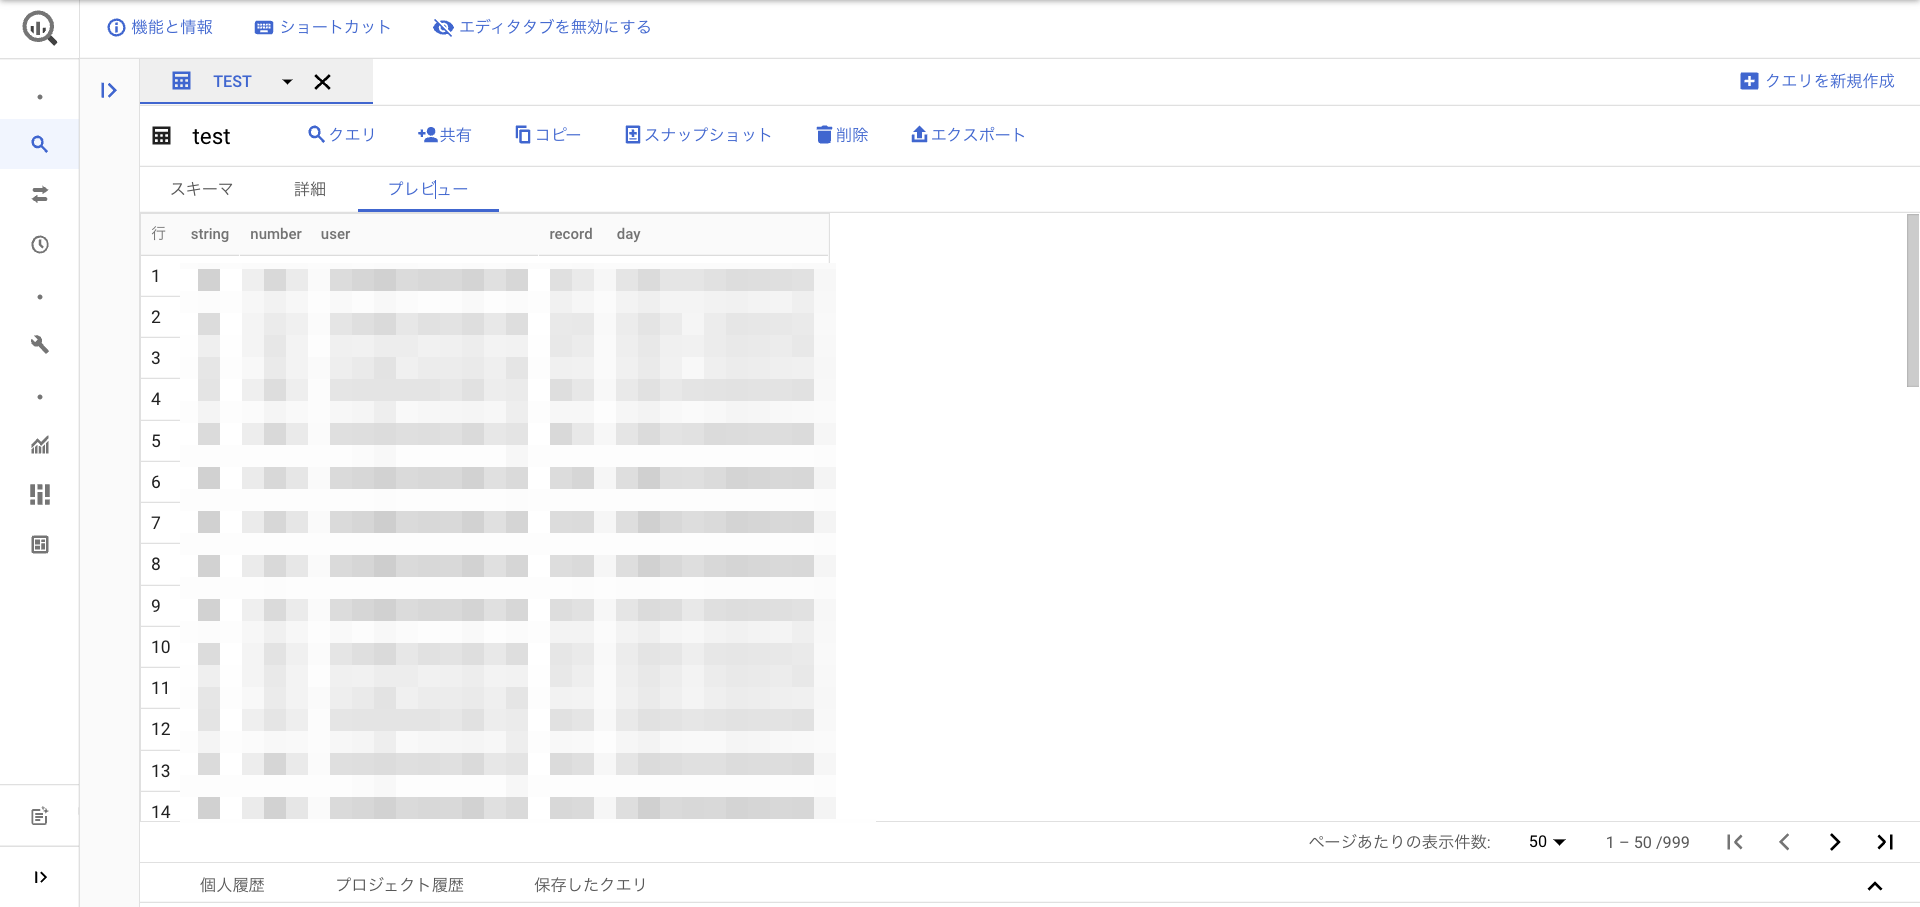Expand the explorer panel toggle

tap(109, 91)
